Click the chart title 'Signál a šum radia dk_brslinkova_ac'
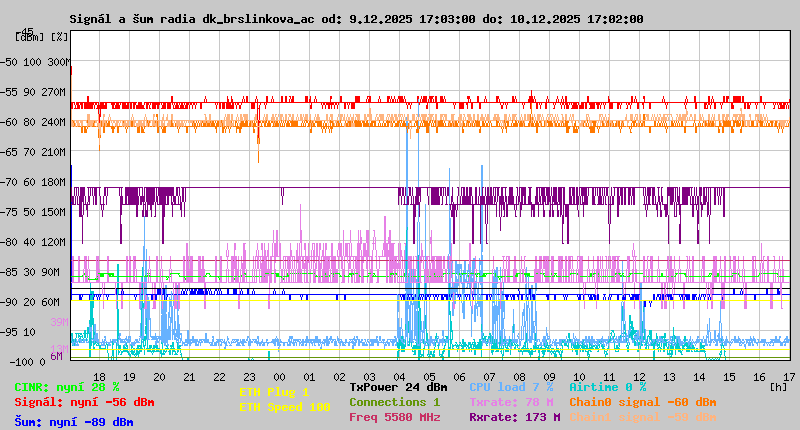Viewport: 800px width, 430px height. [x=192, y=19]
